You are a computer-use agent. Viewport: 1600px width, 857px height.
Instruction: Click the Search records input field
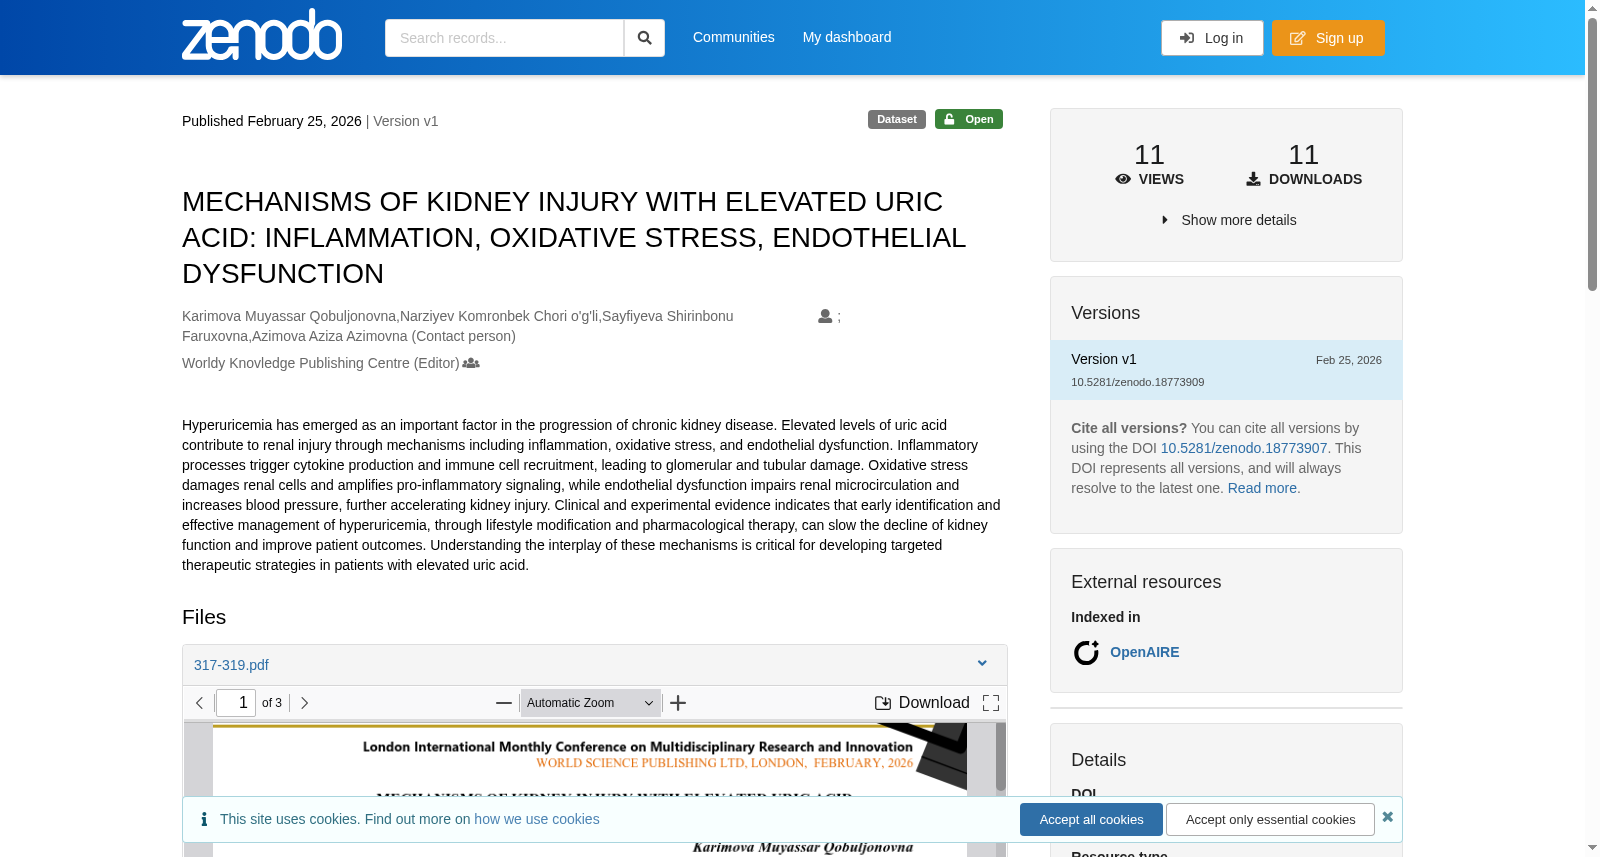point(504,38)
